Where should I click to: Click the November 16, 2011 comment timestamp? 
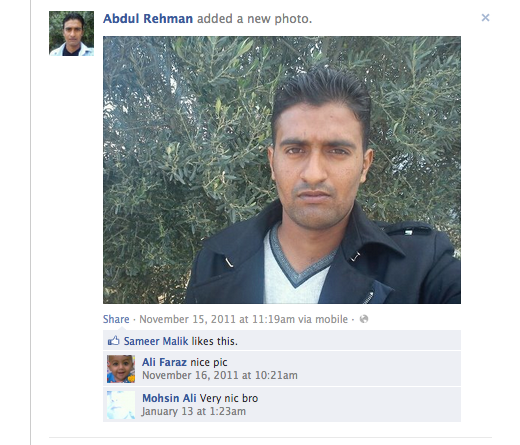point(220,375)
